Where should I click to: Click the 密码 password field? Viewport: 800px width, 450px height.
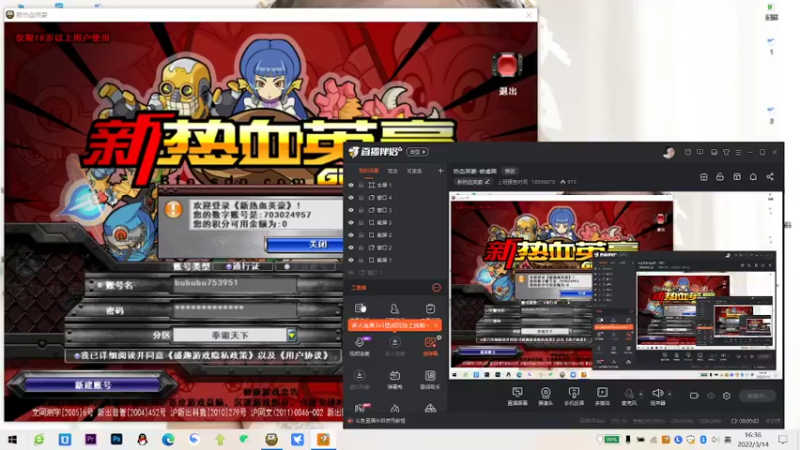click(235, 309)
